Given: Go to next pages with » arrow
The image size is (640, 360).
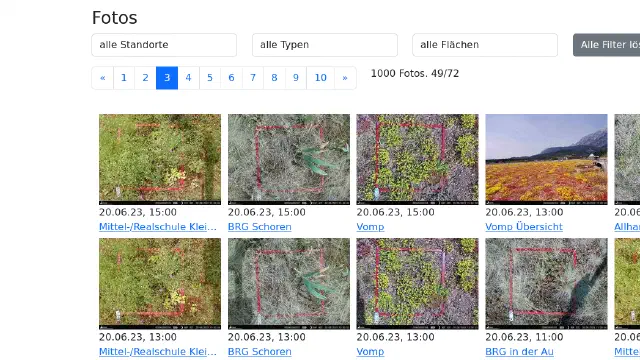Looking at the screenshot, I should [345, 78].
